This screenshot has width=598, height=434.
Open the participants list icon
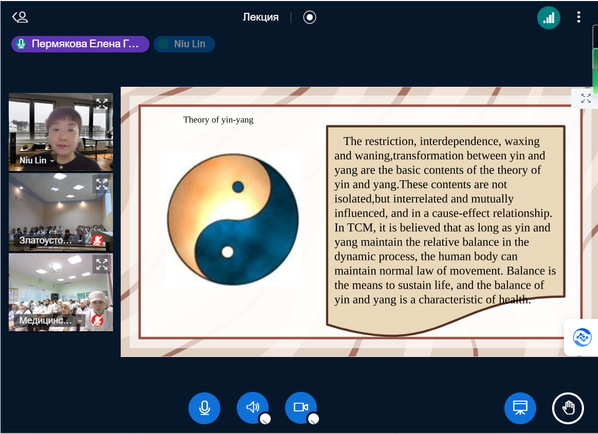pyautogui.click(x=20, y=17)
